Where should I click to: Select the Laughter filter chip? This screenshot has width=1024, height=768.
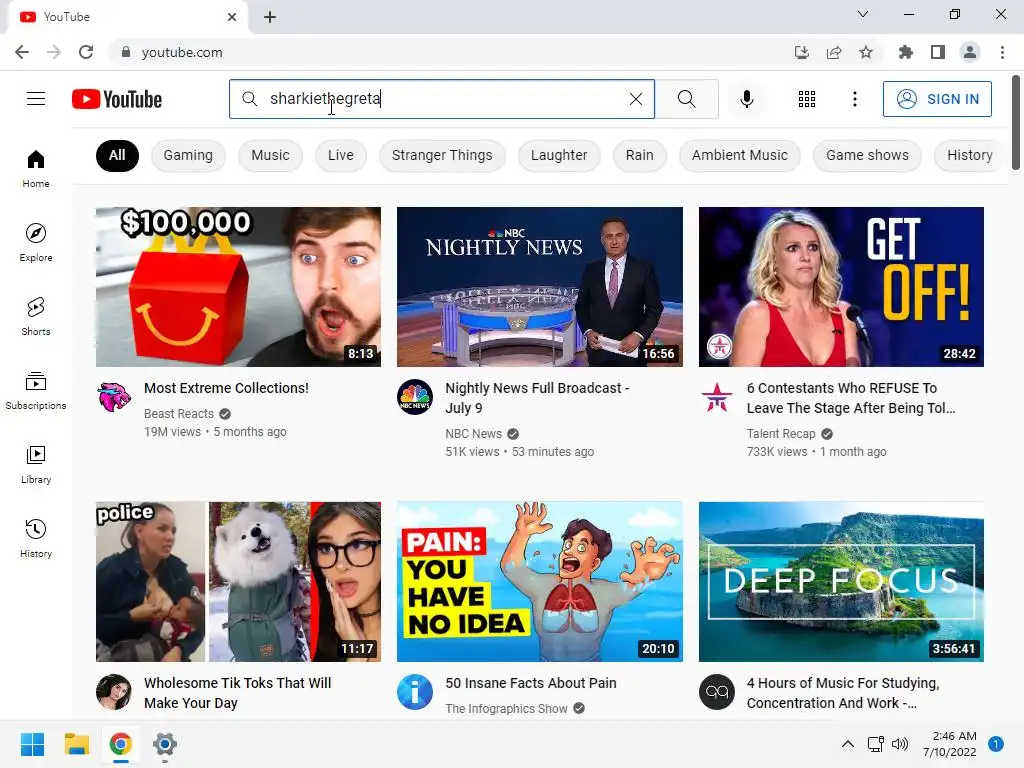559,155
